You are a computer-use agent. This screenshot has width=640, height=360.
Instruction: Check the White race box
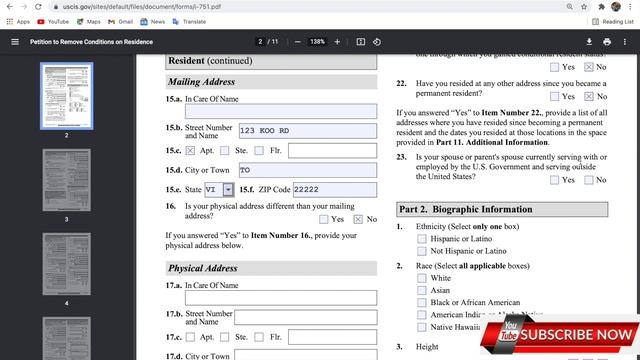click(x=422, y=278)
